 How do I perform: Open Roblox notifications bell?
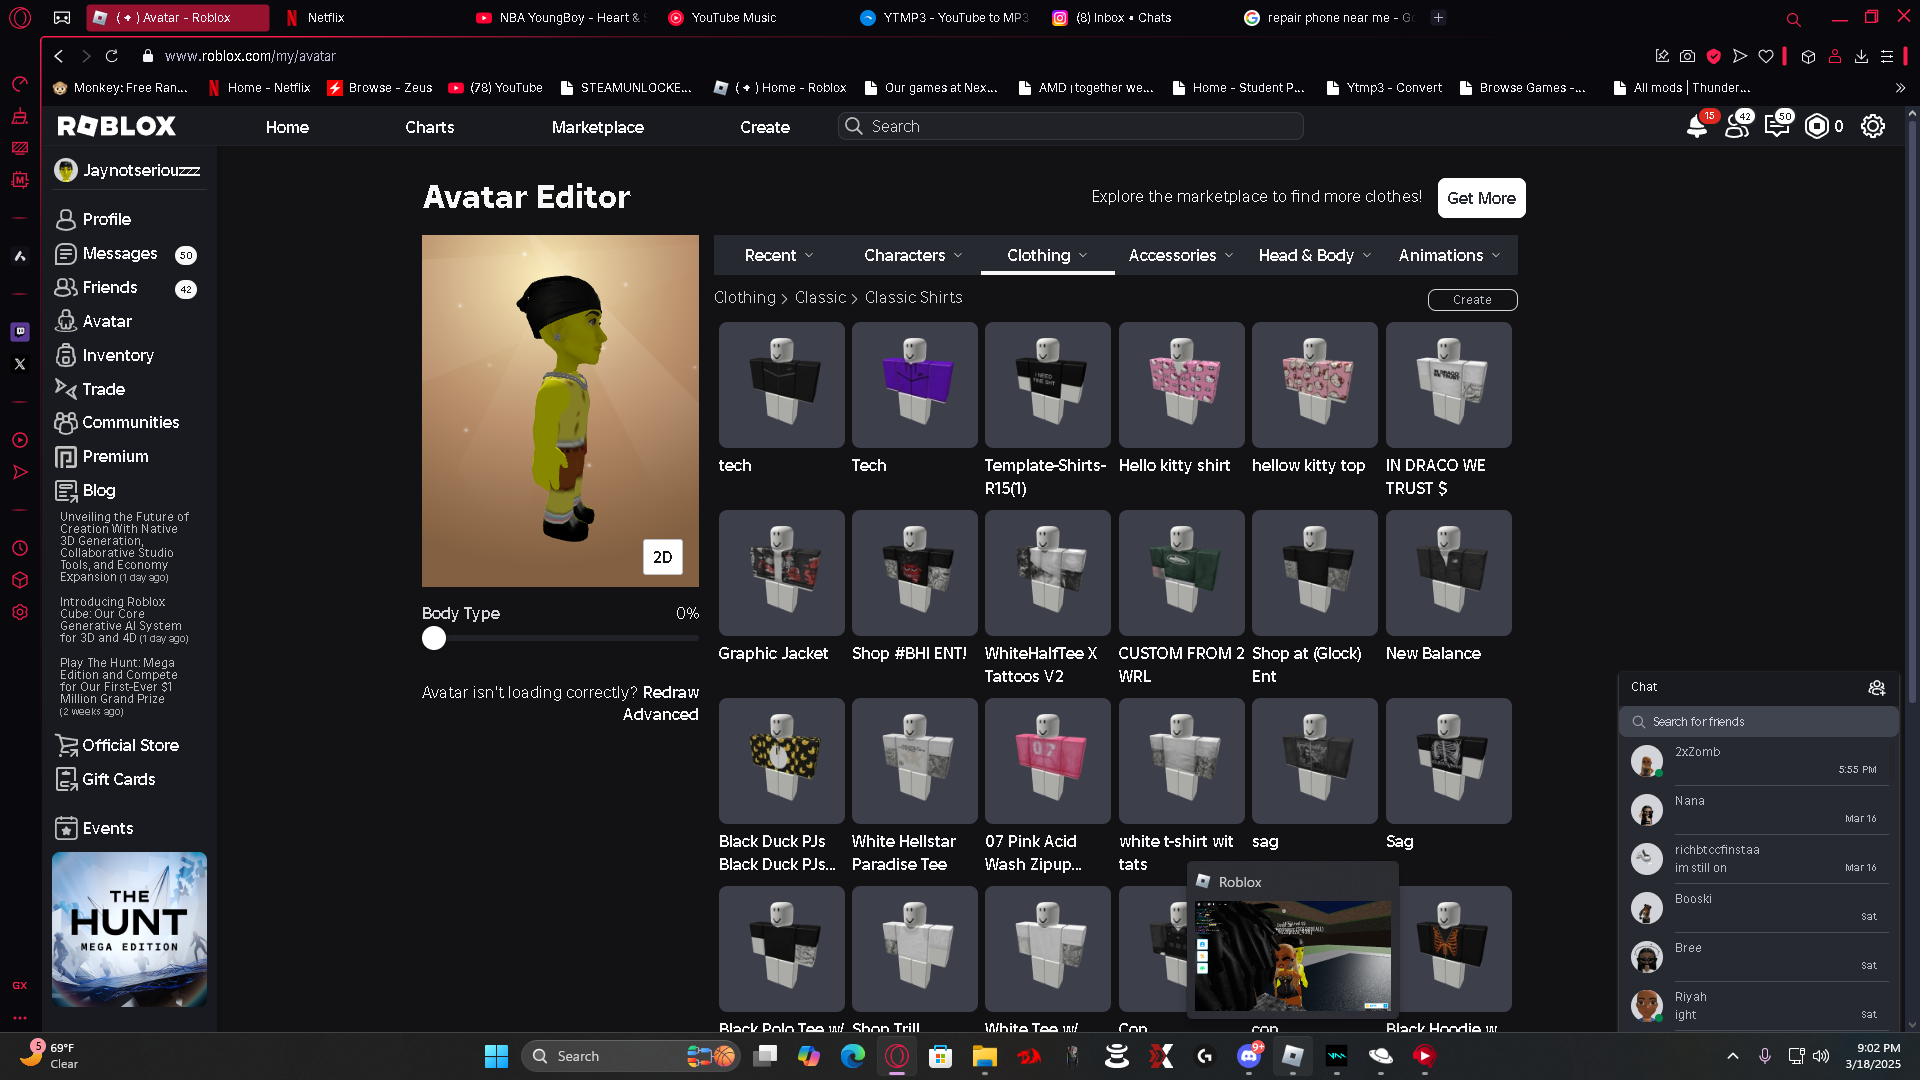[x=1697, y=126]
